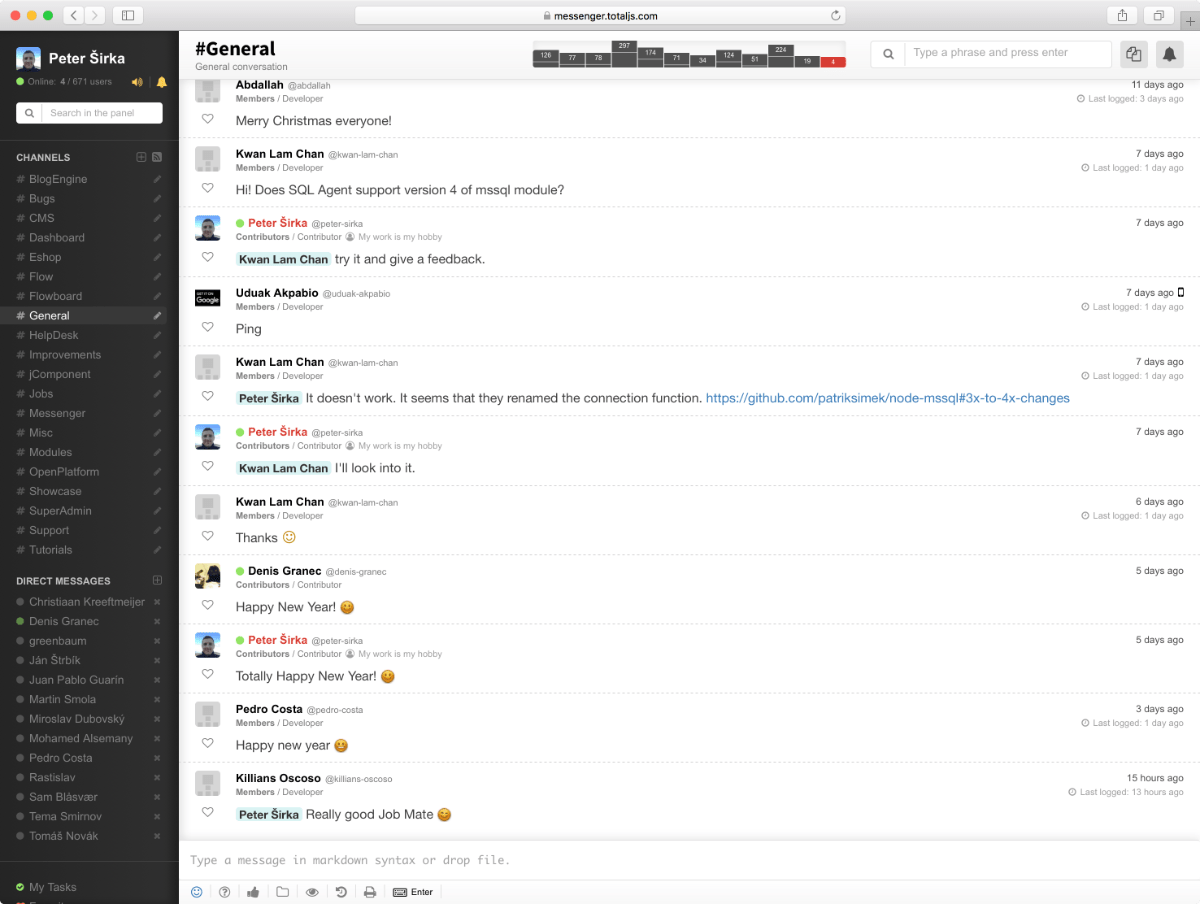The width and height of the screenshot is (1200, 904).
Task: Open the RSS feed icon beside Channels
Action: pos(157,157)
